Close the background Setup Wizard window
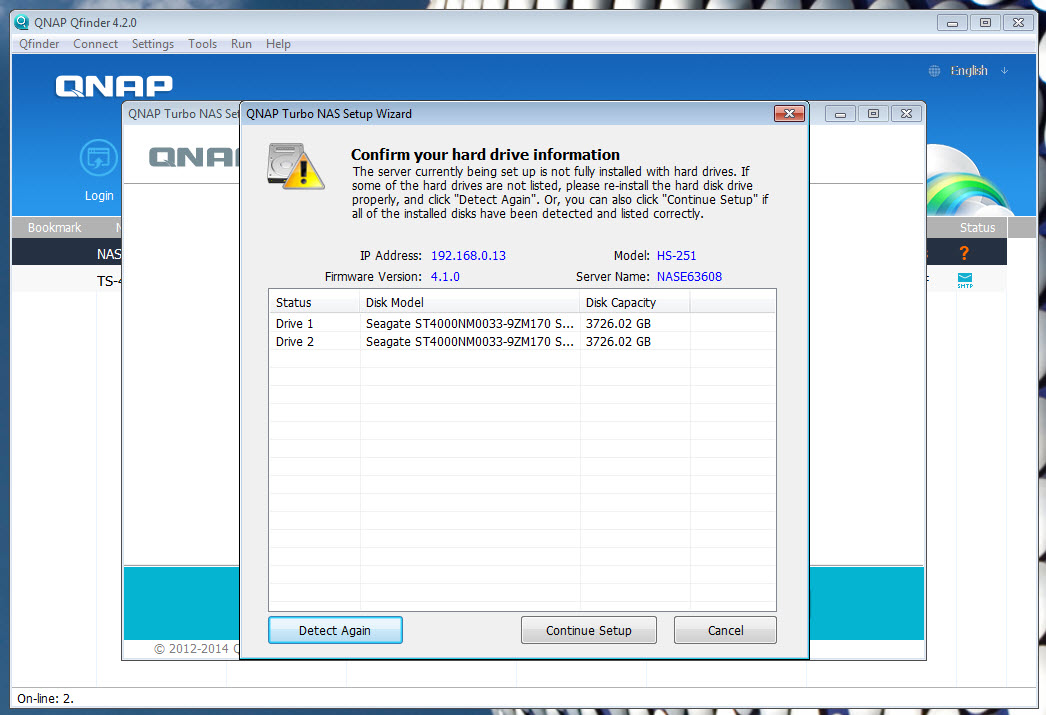The image size is (1046, 715). tap(906, 114)
